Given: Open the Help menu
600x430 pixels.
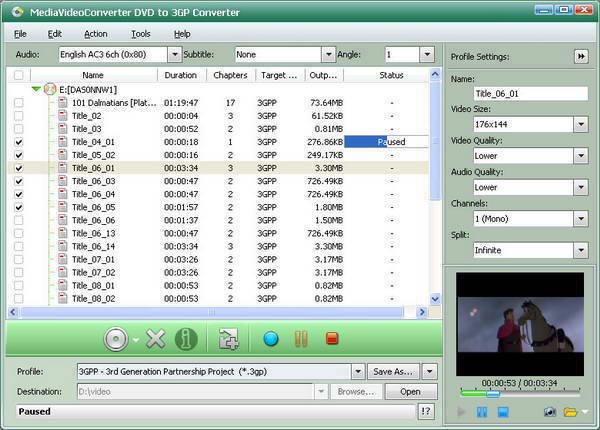Looking at the screenshot, I should [x=182, y=34].
